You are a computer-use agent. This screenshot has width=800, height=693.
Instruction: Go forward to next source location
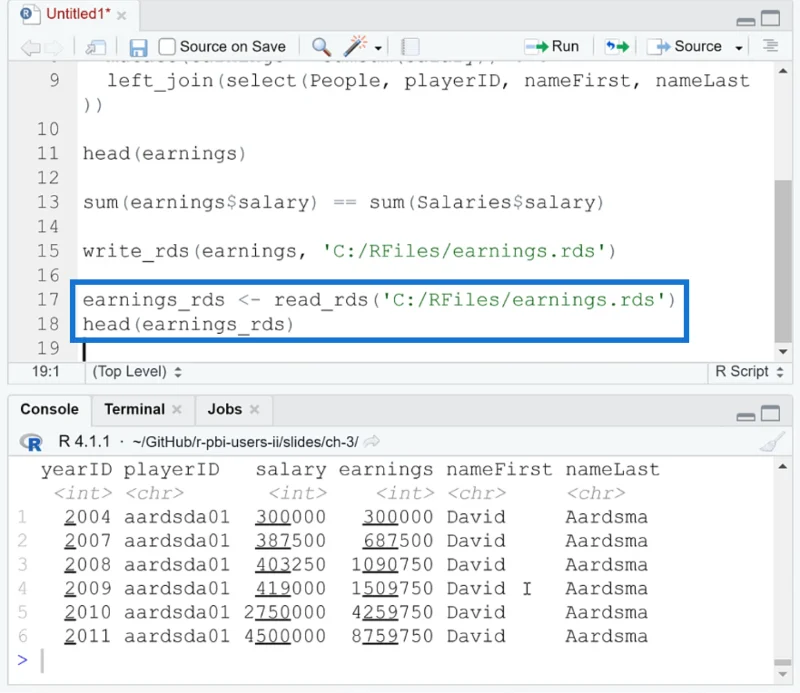click(53, 47)
